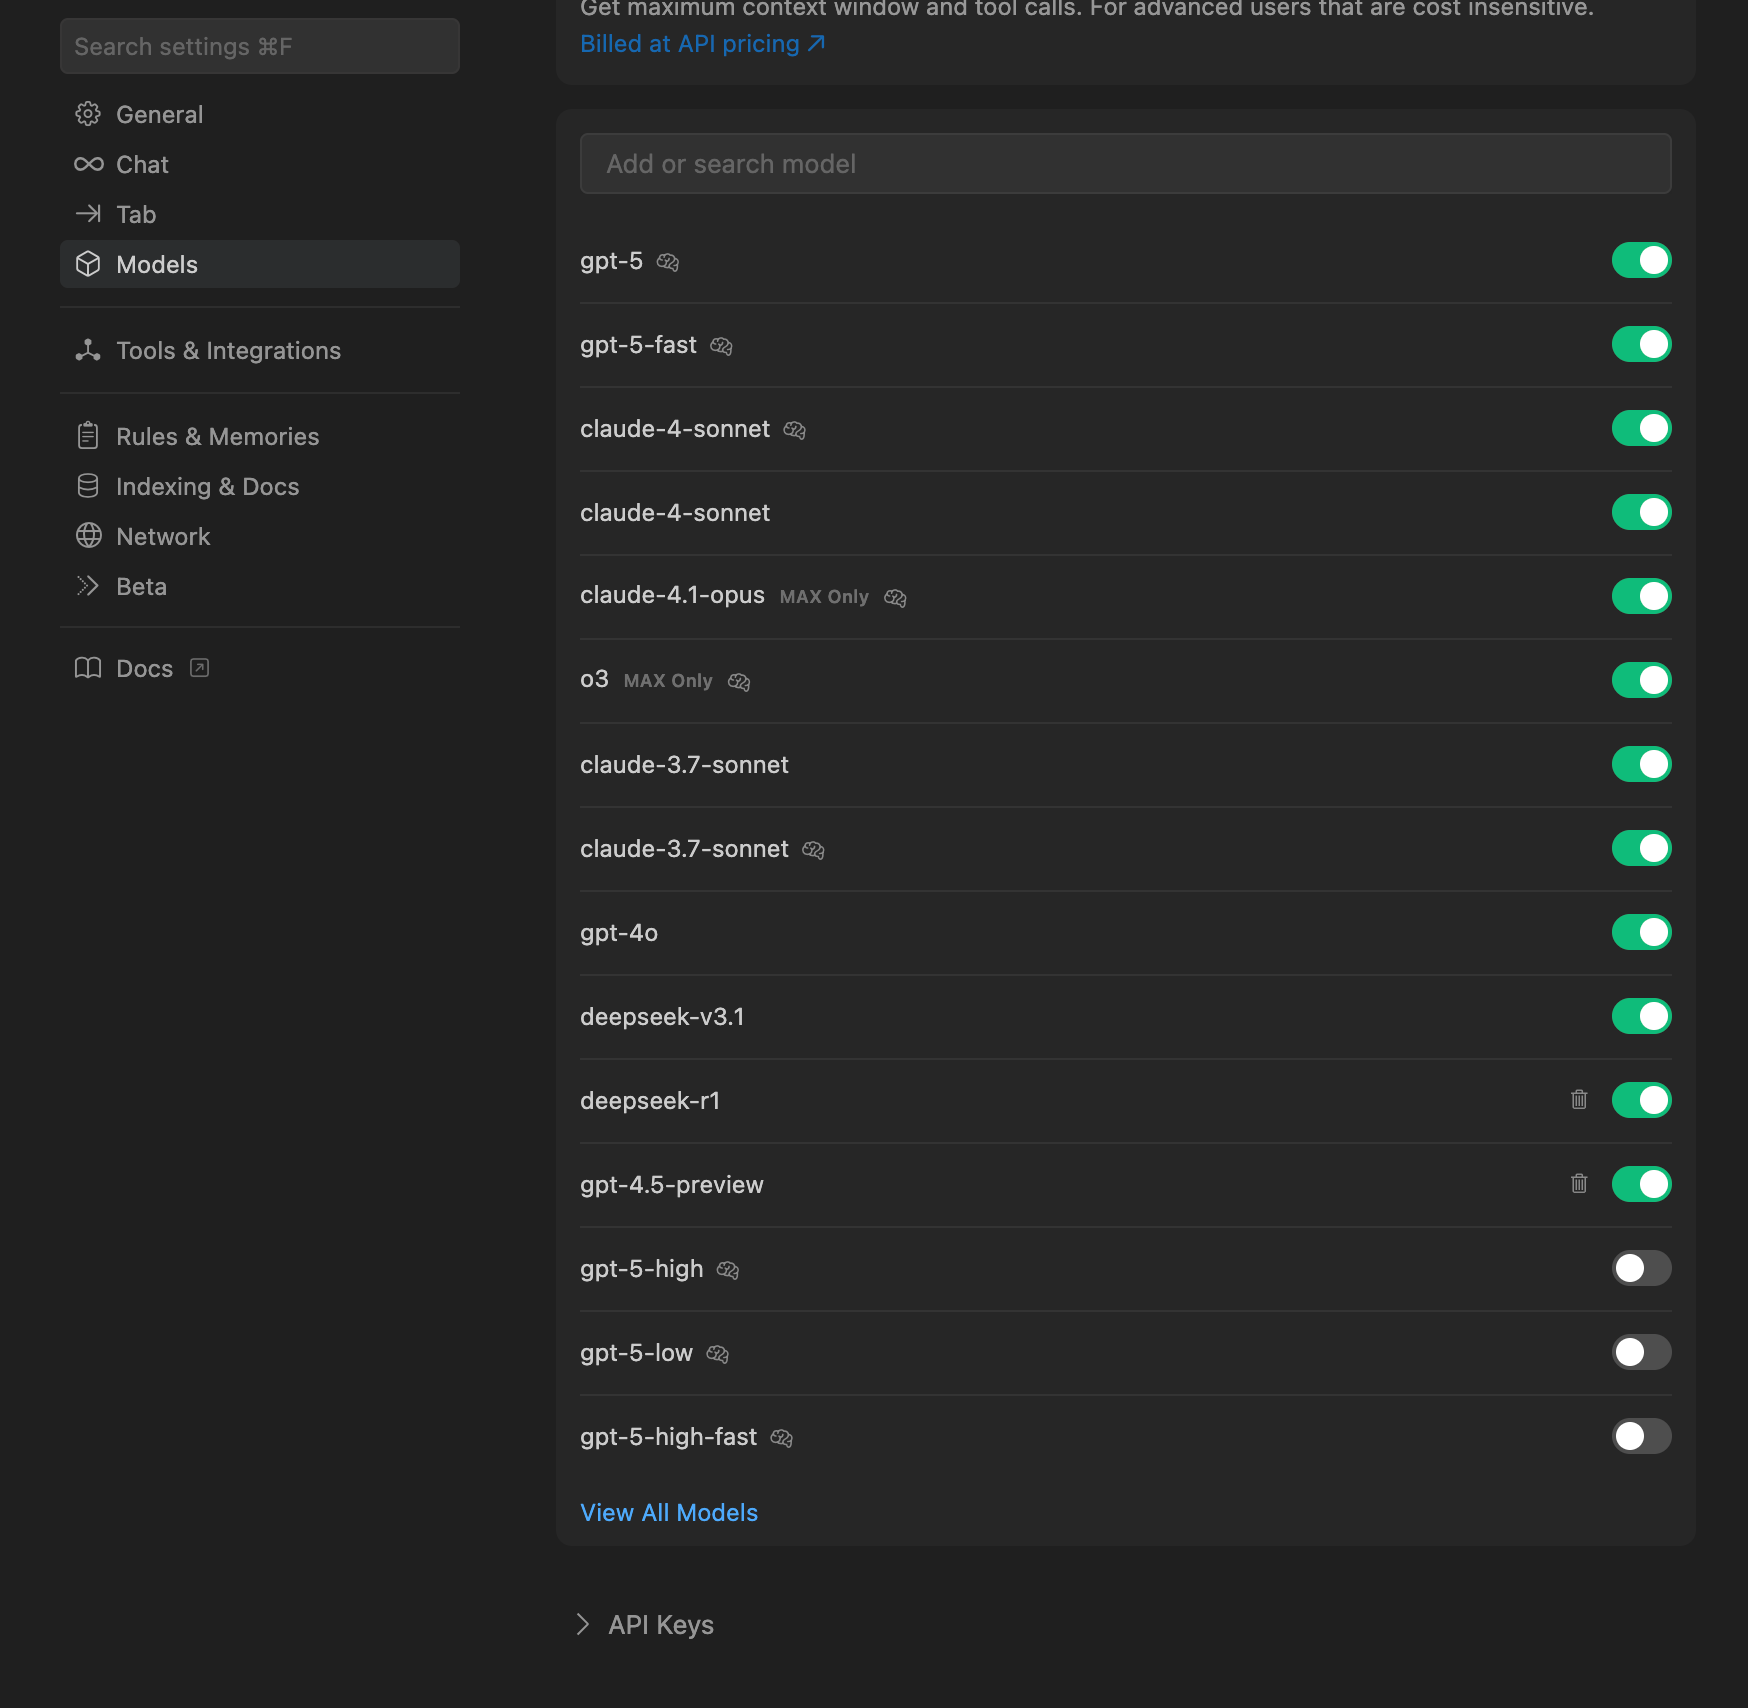Disable the o3 model switch
The image size is (1748, 1708).
click(1641, 680)
